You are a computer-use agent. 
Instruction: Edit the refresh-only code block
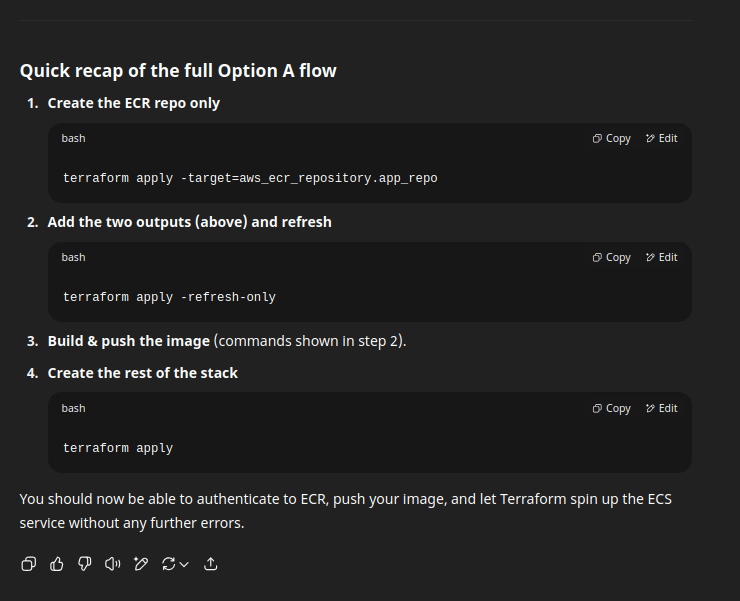coord(662,257)
